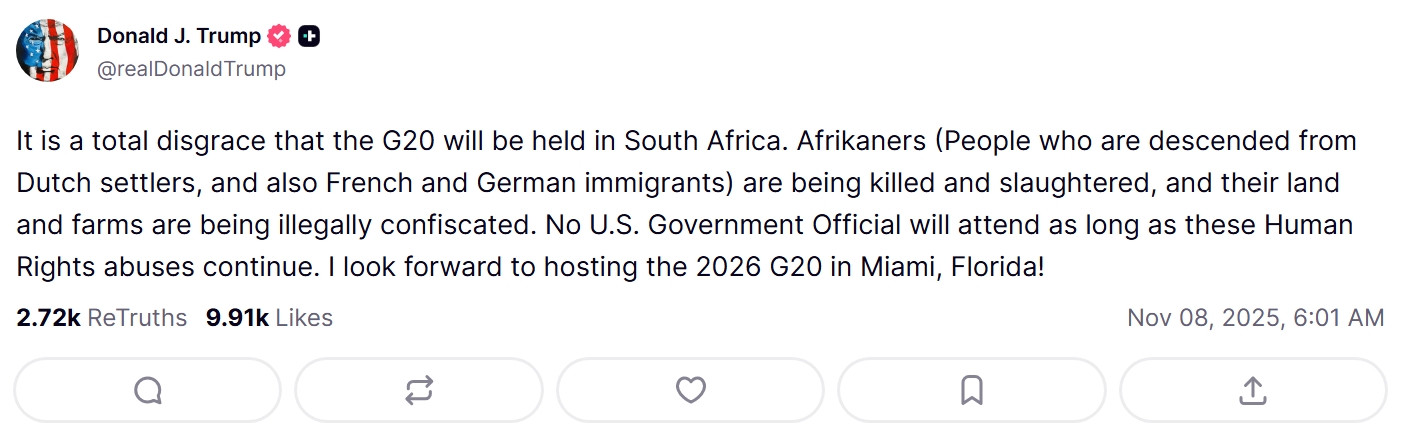Open the share upload icon
1404x444 pixels.
[x=1252, y=390]
